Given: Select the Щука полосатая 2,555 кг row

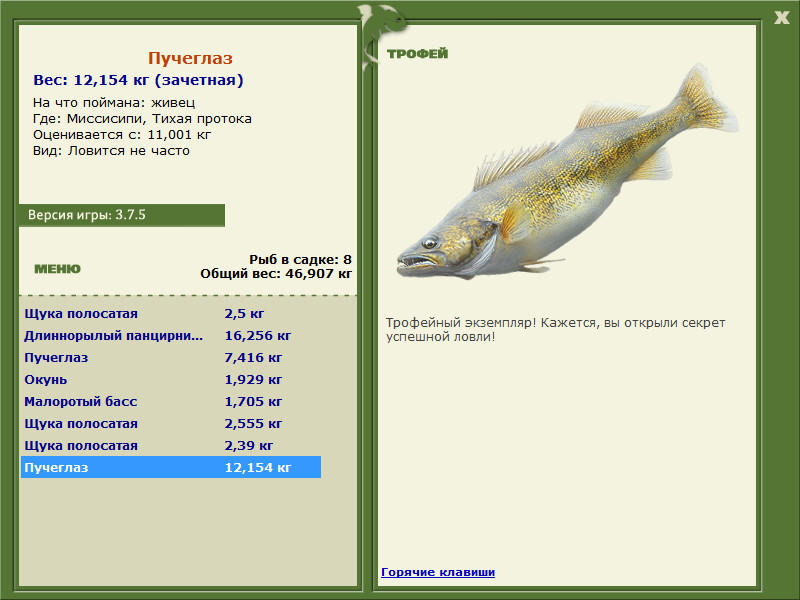Looking at the screenshot, I should click(x=171, y=423).
